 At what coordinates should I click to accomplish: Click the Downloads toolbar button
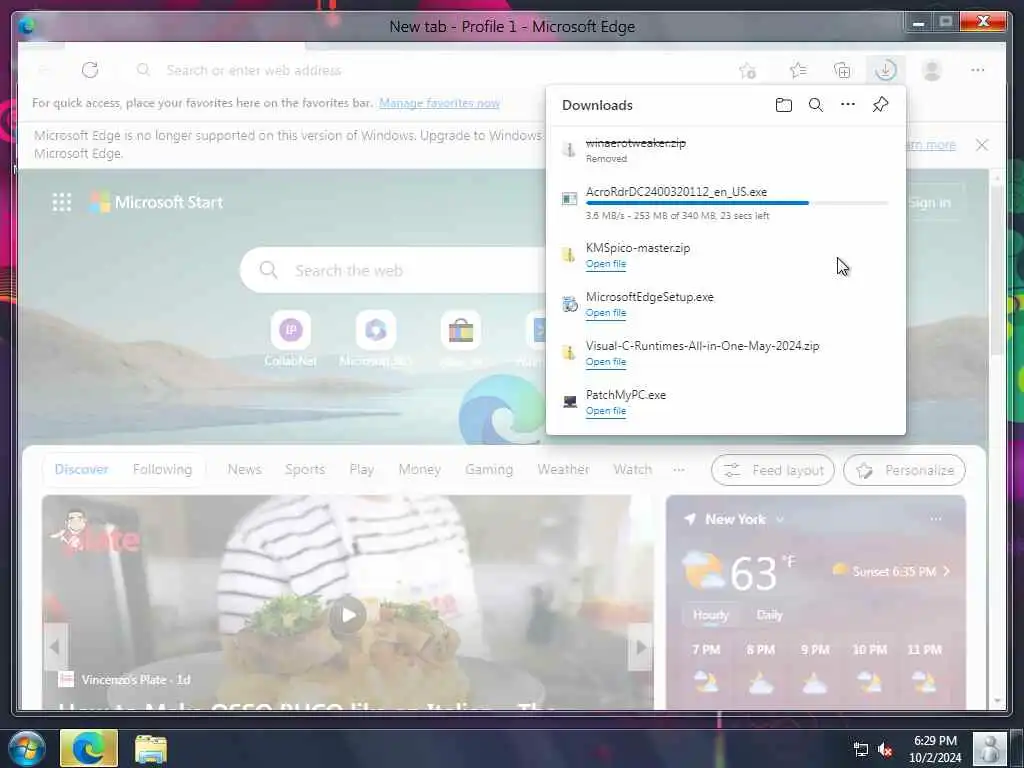[x=886, y=70]
